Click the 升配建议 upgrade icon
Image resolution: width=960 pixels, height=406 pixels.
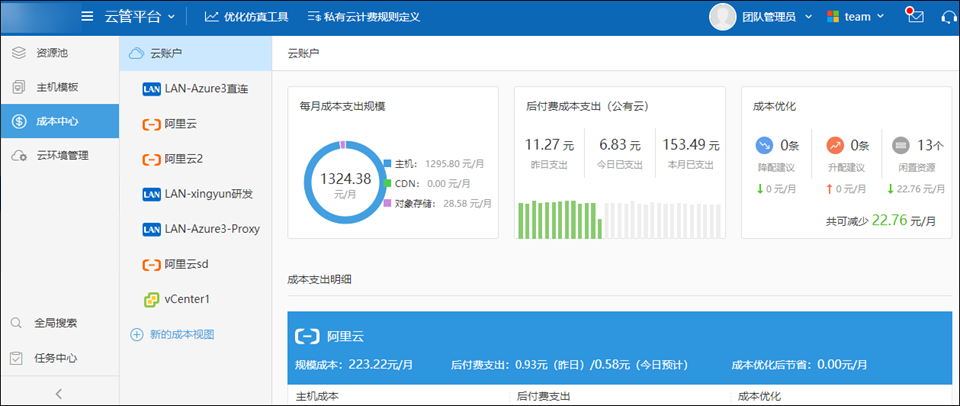click(x=835, y=145)
